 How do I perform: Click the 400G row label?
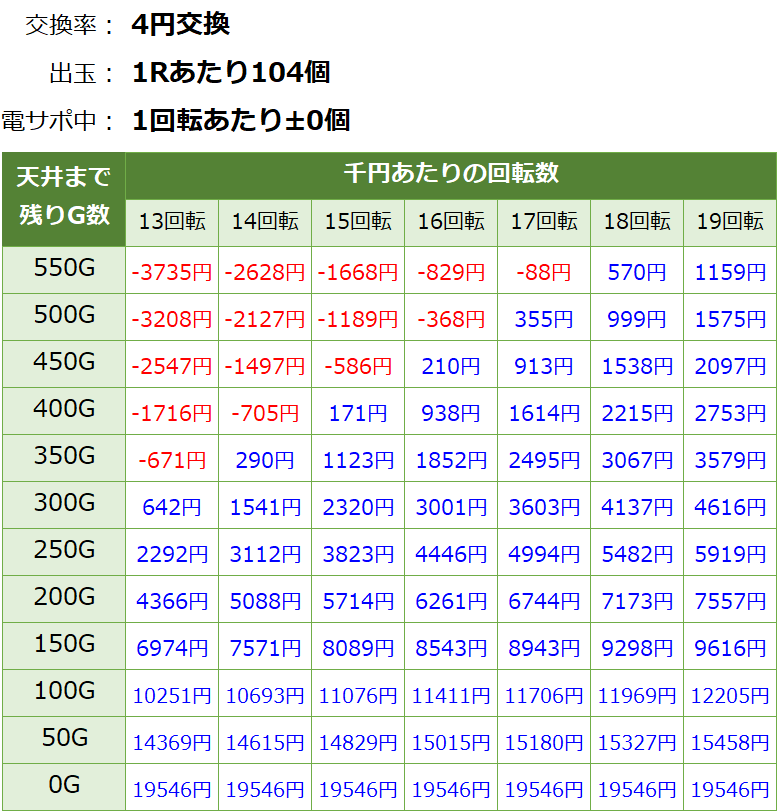pos(64,411)
